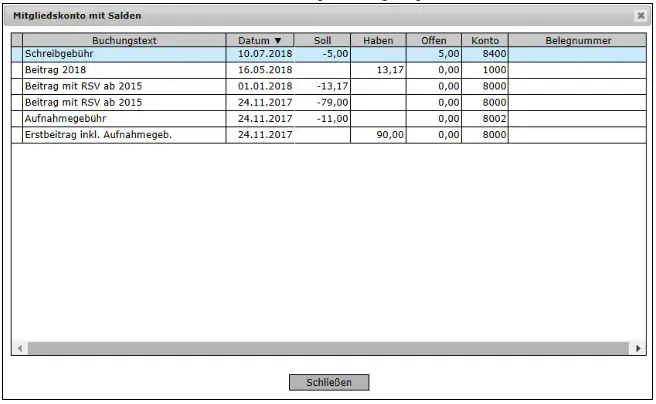Click the row selector of Schreibgebühr row

pyautogui.click(x=16, y=55)
